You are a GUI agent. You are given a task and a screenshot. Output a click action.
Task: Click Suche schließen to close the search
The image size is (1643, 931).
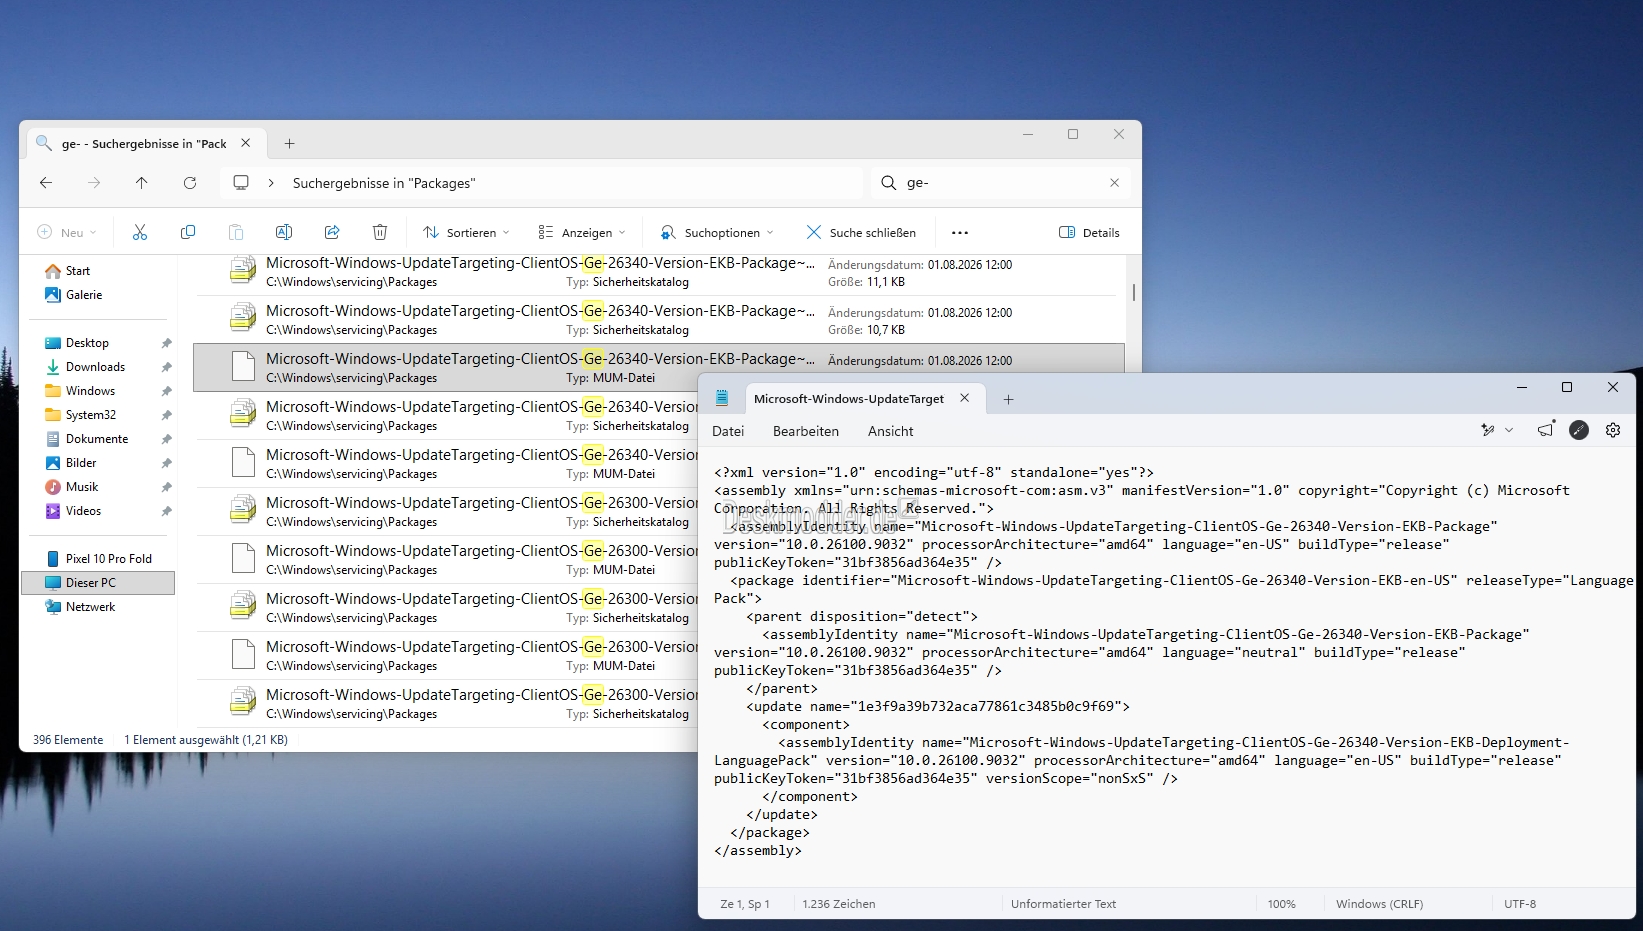pos(861,233)
